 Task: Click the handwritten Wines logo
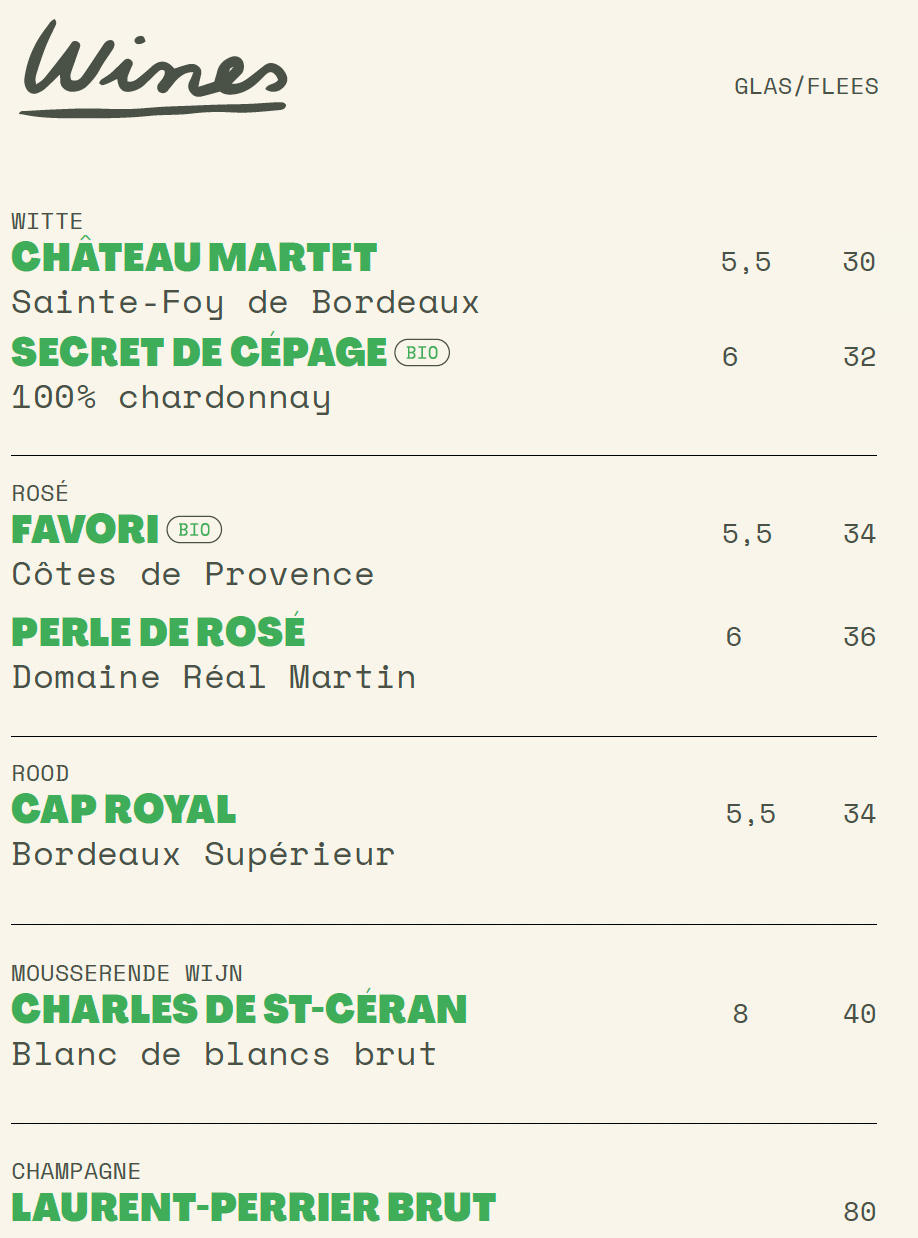(154, 69)
